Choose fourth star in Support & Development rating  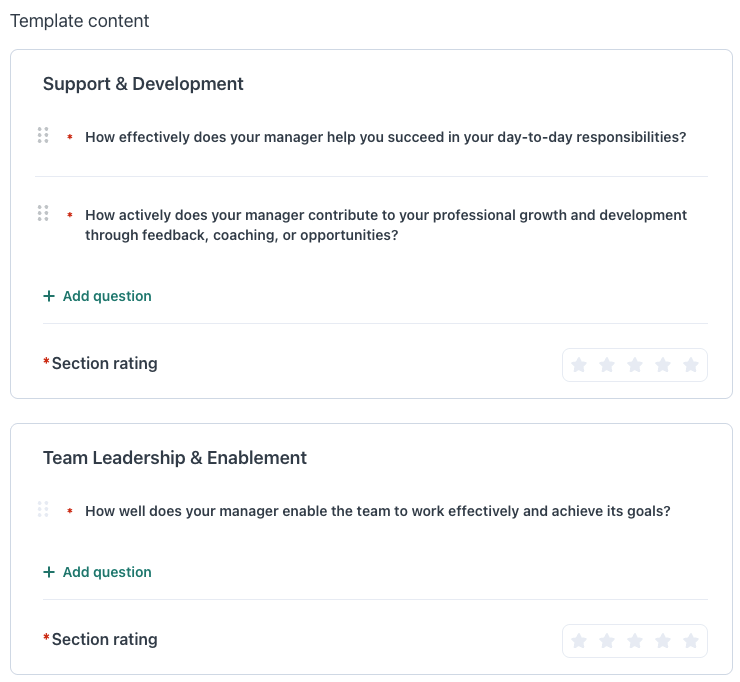[663, 365]
